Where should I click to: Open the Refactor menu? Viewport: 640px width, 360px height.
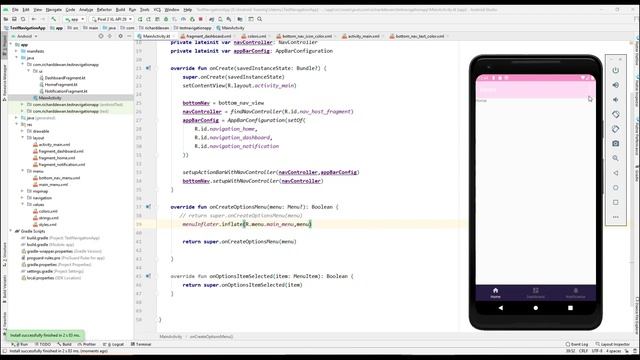pos(104,9)
